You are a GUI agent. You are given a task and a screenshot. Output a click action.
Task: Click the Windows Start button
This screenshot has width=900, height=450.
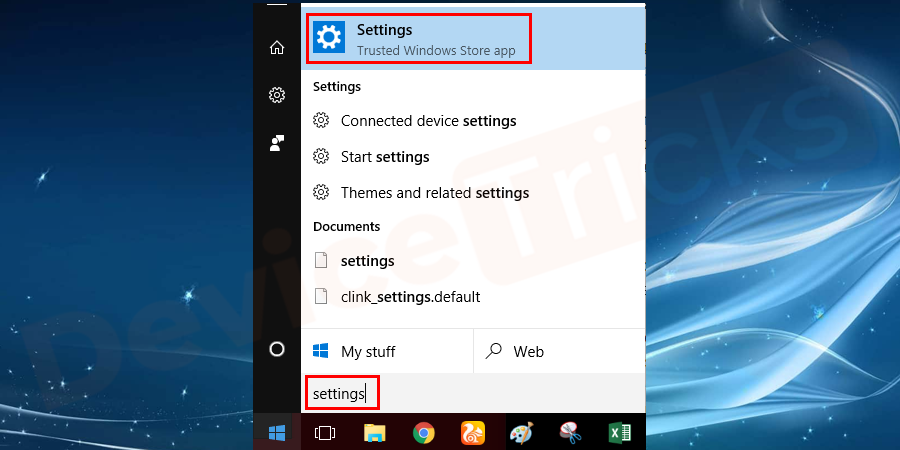[277, 432]
